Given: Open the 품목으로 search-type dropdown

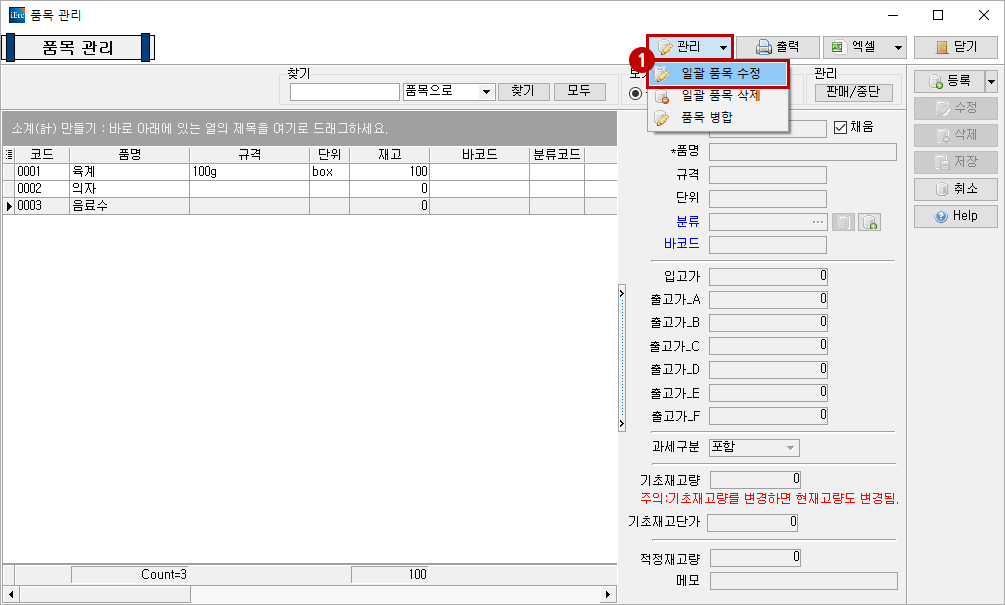Looking at the screenshot, I should pos(449,92).
